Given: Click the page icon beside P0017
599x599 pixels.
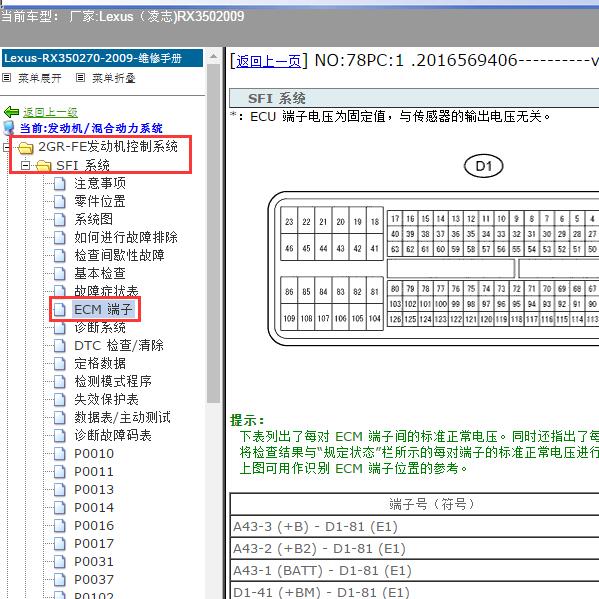Looking at the screenshot, I should [x=60, y=543].
